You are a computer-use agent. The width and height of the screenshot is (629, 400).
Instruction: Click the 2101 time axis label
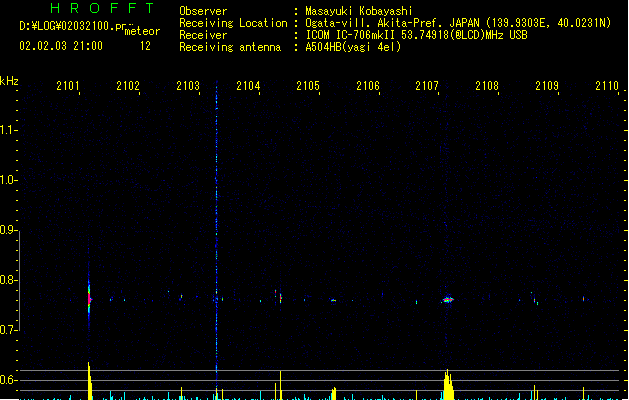tap(68, 85)
